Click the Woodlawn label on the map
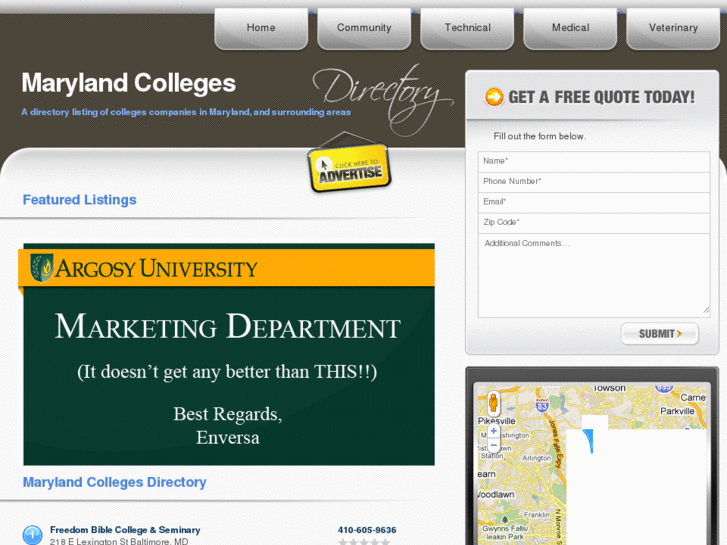This screenshot has height=545, width=727. click(x=496, y=494)
